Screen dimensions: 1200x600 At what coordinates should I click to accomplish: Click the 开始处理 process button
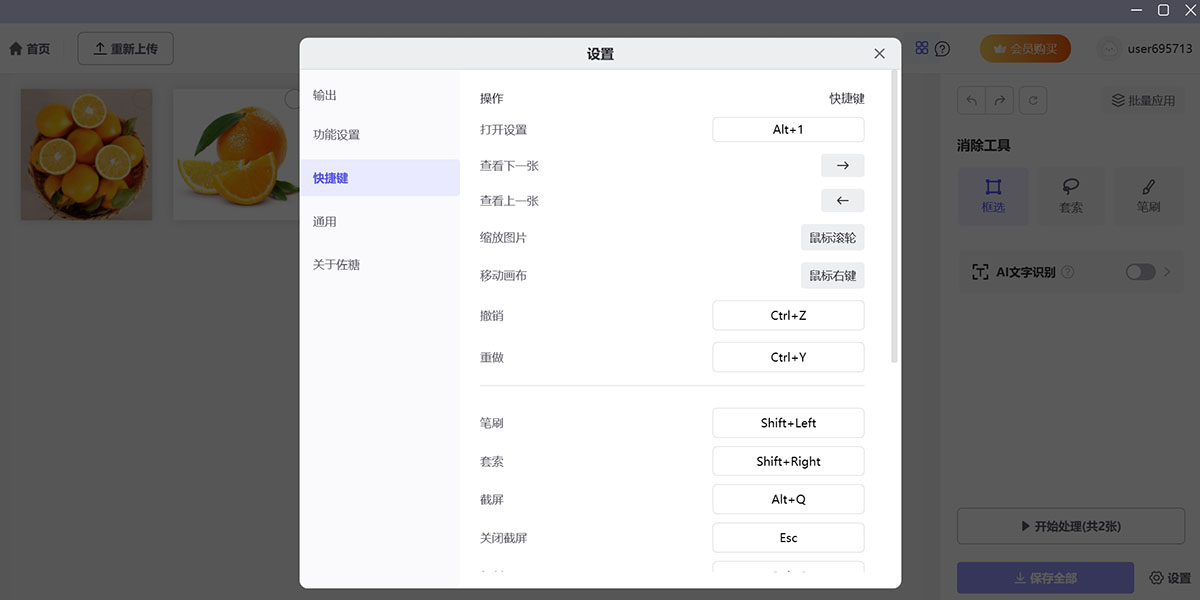[x=1070, y=525]
